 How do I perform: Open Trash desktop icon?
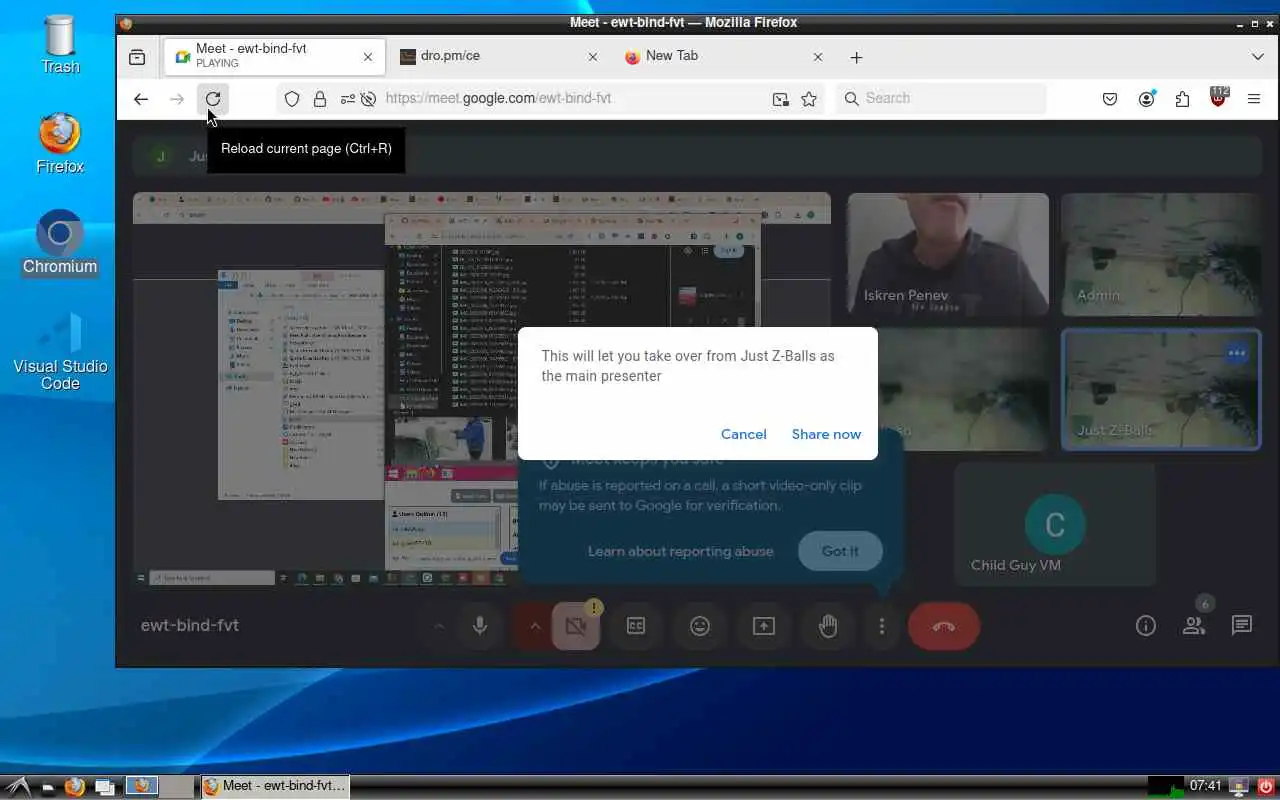[x=60, y=45]
